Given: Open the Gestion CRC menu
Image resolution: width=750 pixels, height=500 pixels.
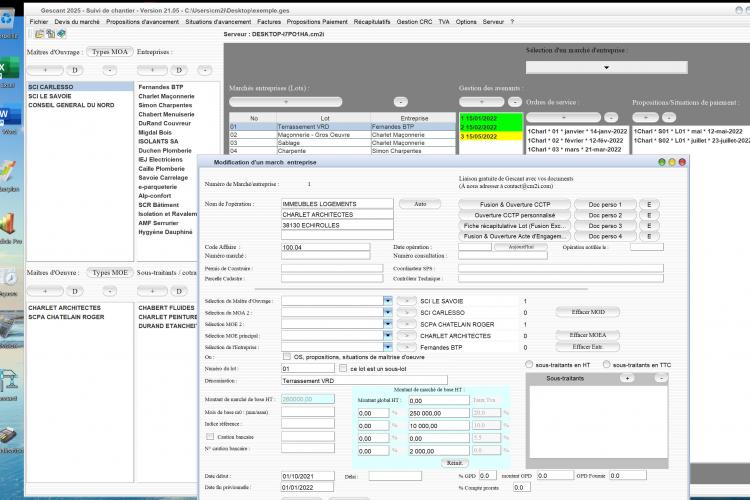Looking at the screenshot, I should pos(414,22).
